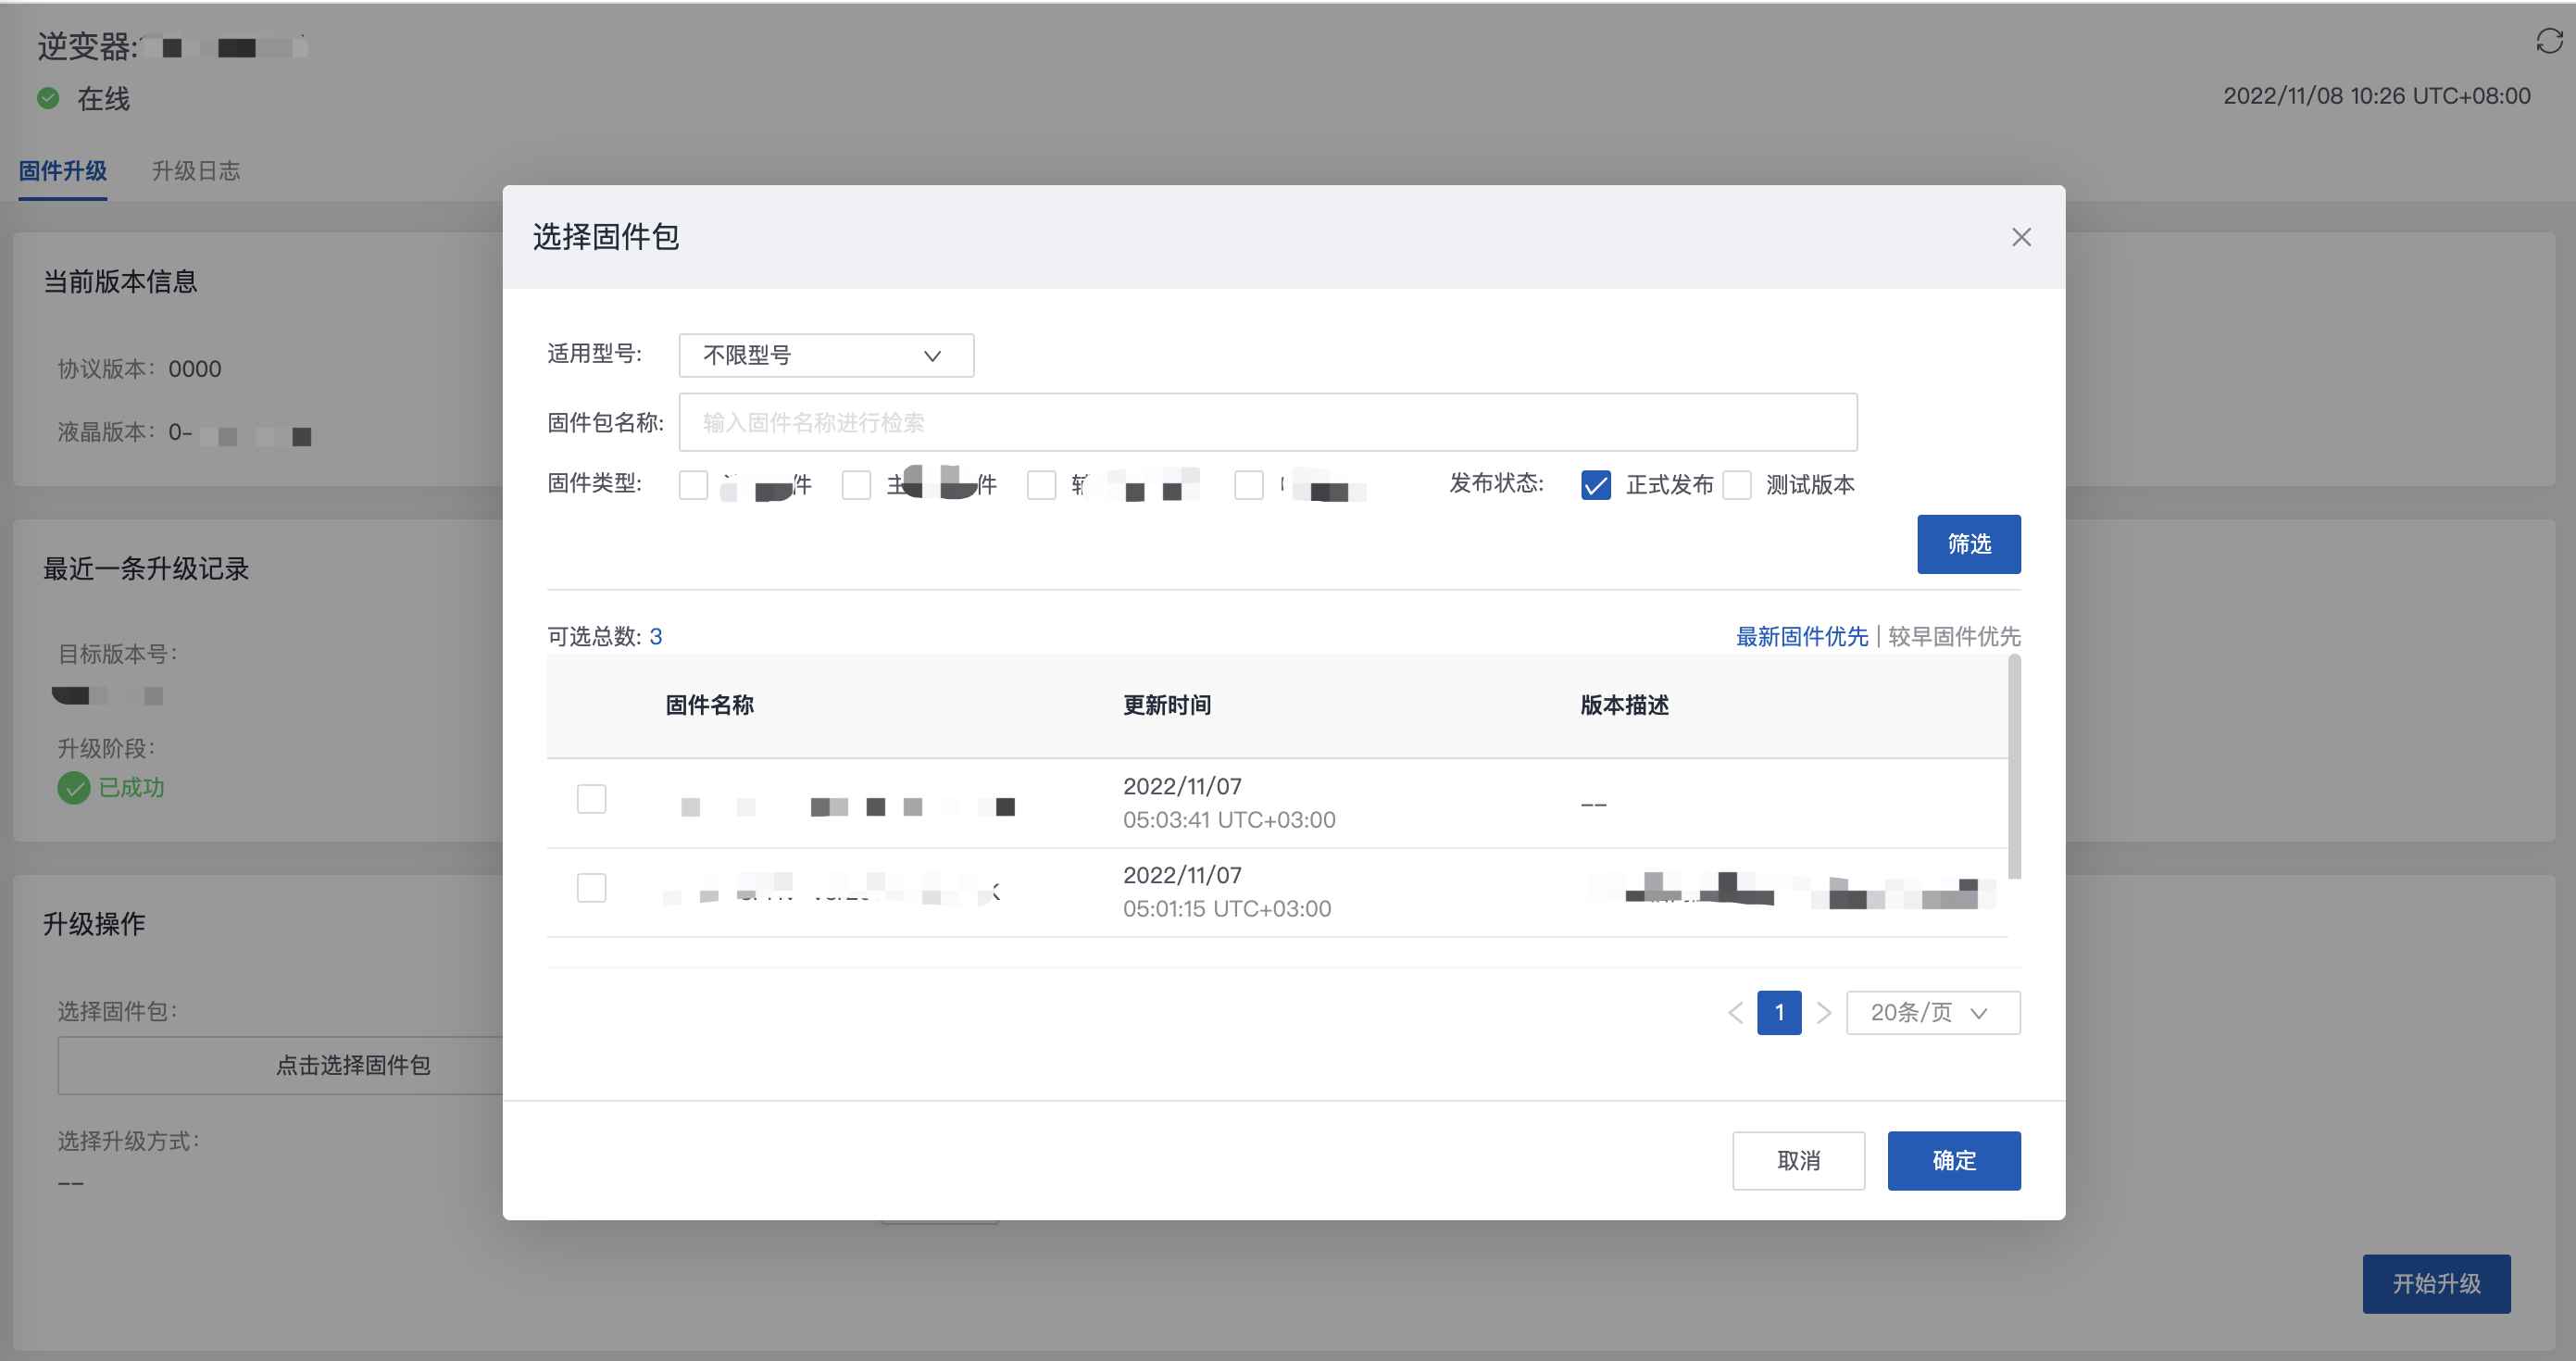The width and height of the screenshot is (2576, 1361).
Task: Confirm selection with 确定 button
Action: pos(1953,1161)
